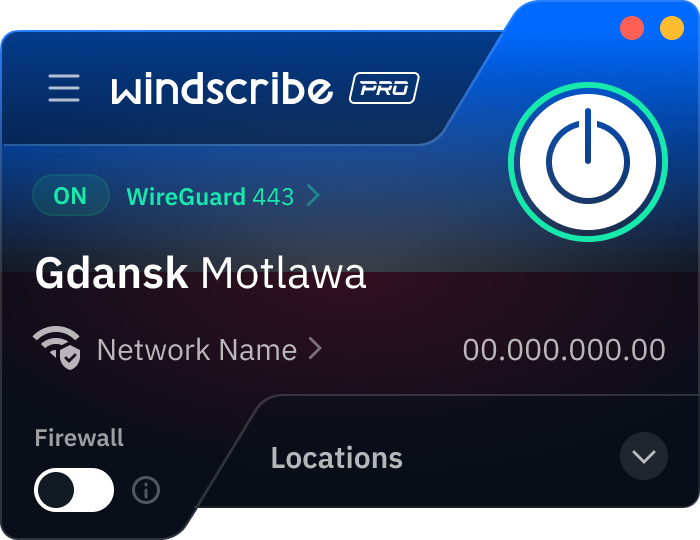Image resolution: width=700 pixels, height=540 pixels.
Task: Open the hamburger menu
Action: point(64,88)
